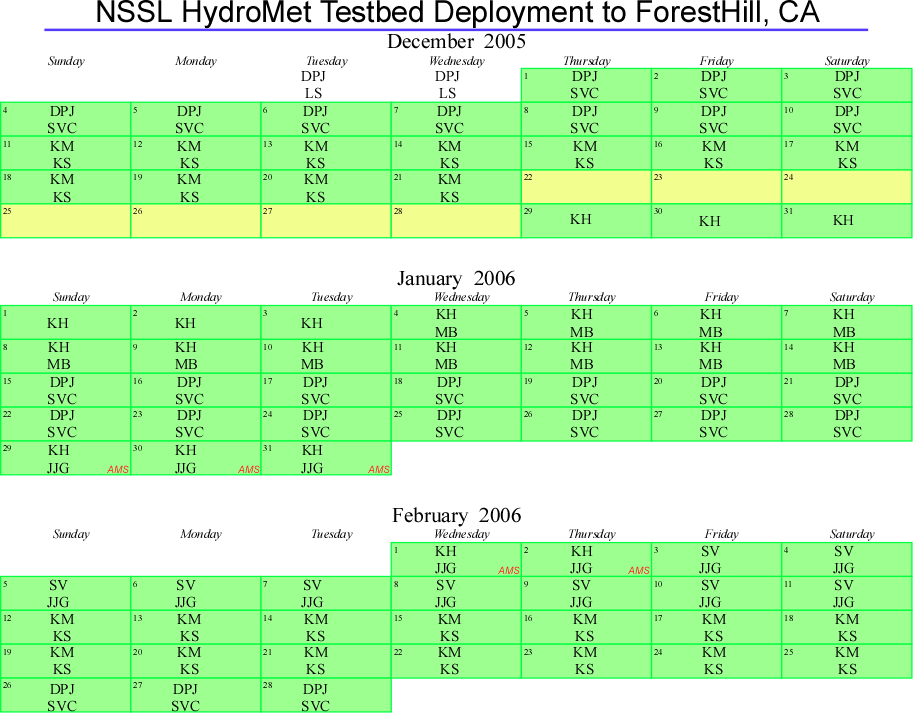This screenshot has height=713, width=913.
Task: Select the February 2006 month heading
Action: coord(456,516)
